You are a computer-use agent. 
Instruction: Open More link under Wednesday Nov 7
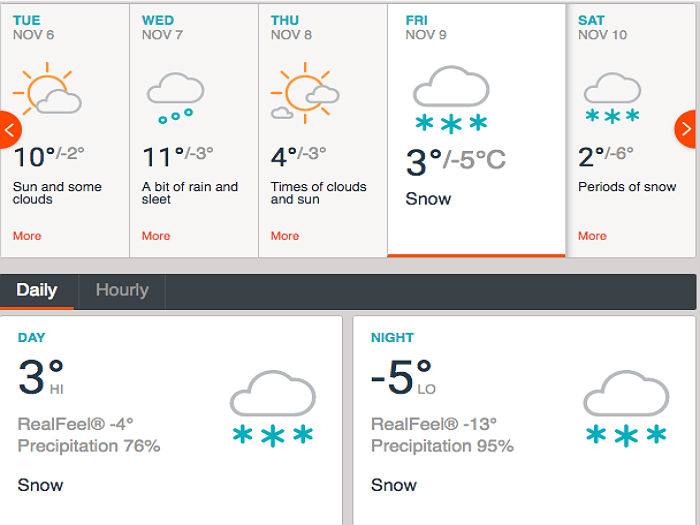[156, 236]
